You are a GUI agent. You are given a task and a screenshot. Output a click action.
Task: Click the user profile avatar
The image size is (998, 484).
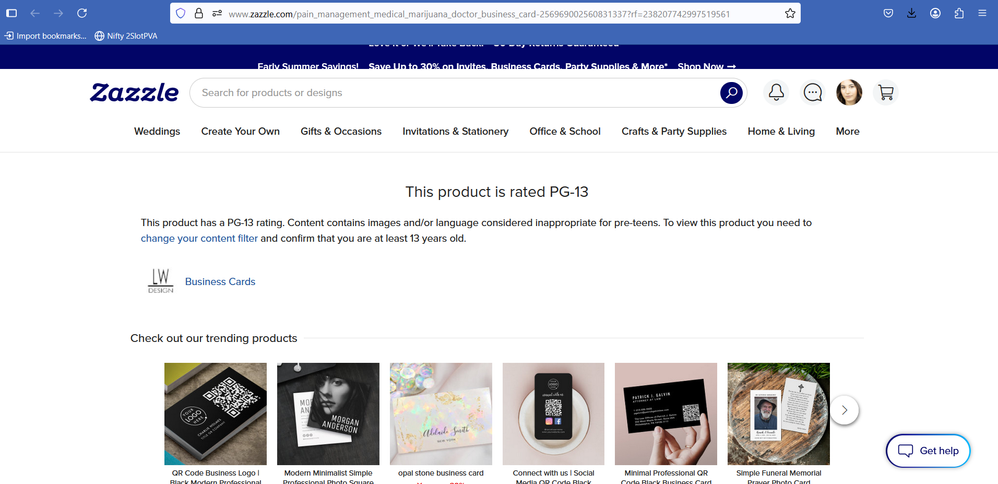click(849, 93)
